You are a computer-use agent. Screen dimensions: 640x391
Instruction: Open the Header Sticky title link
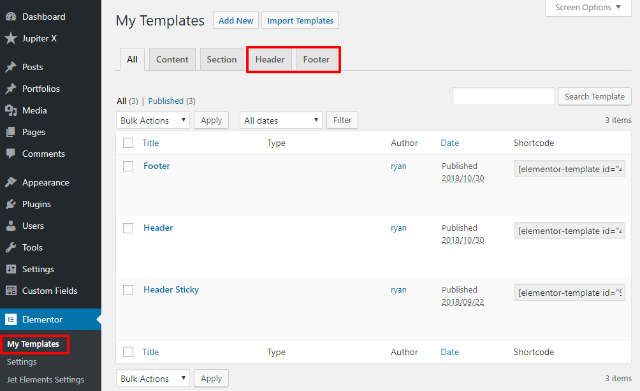pos(171,290)
